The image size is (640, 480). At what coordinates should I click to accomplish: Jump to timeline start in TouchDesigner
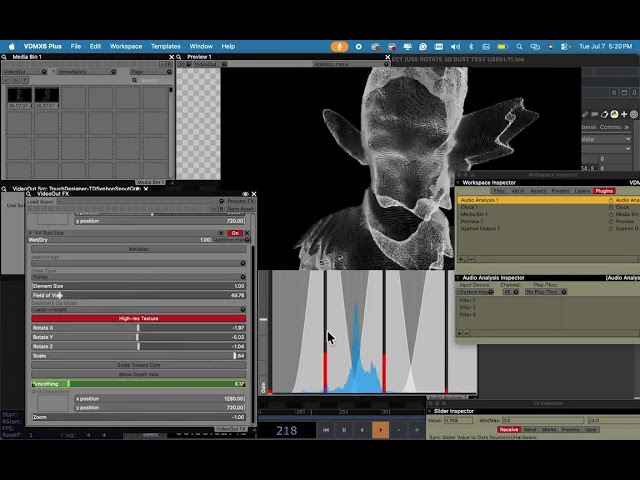[x=326, y=430]
